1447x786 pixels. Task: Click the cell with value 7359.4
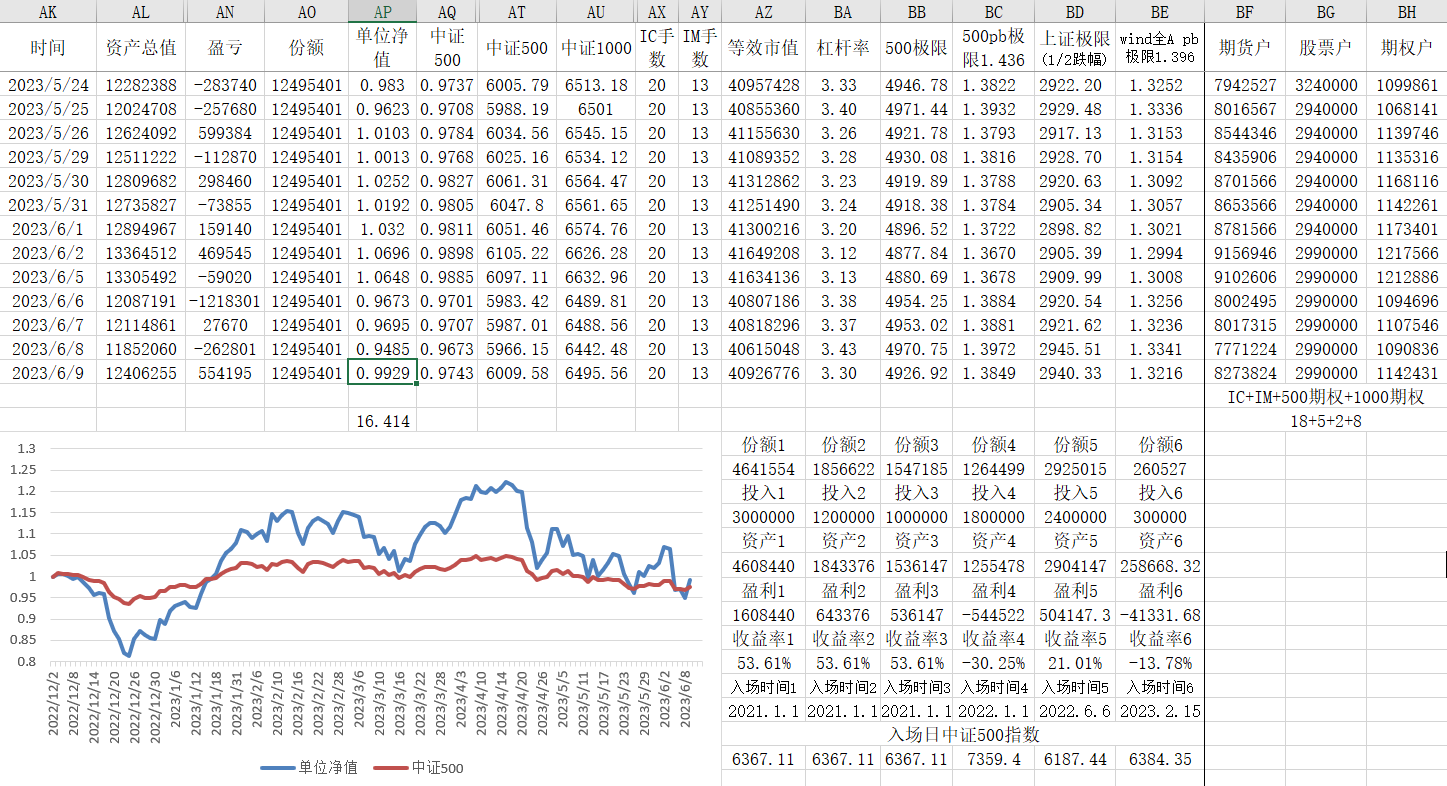pyautogui.click(x=993, y=759)
